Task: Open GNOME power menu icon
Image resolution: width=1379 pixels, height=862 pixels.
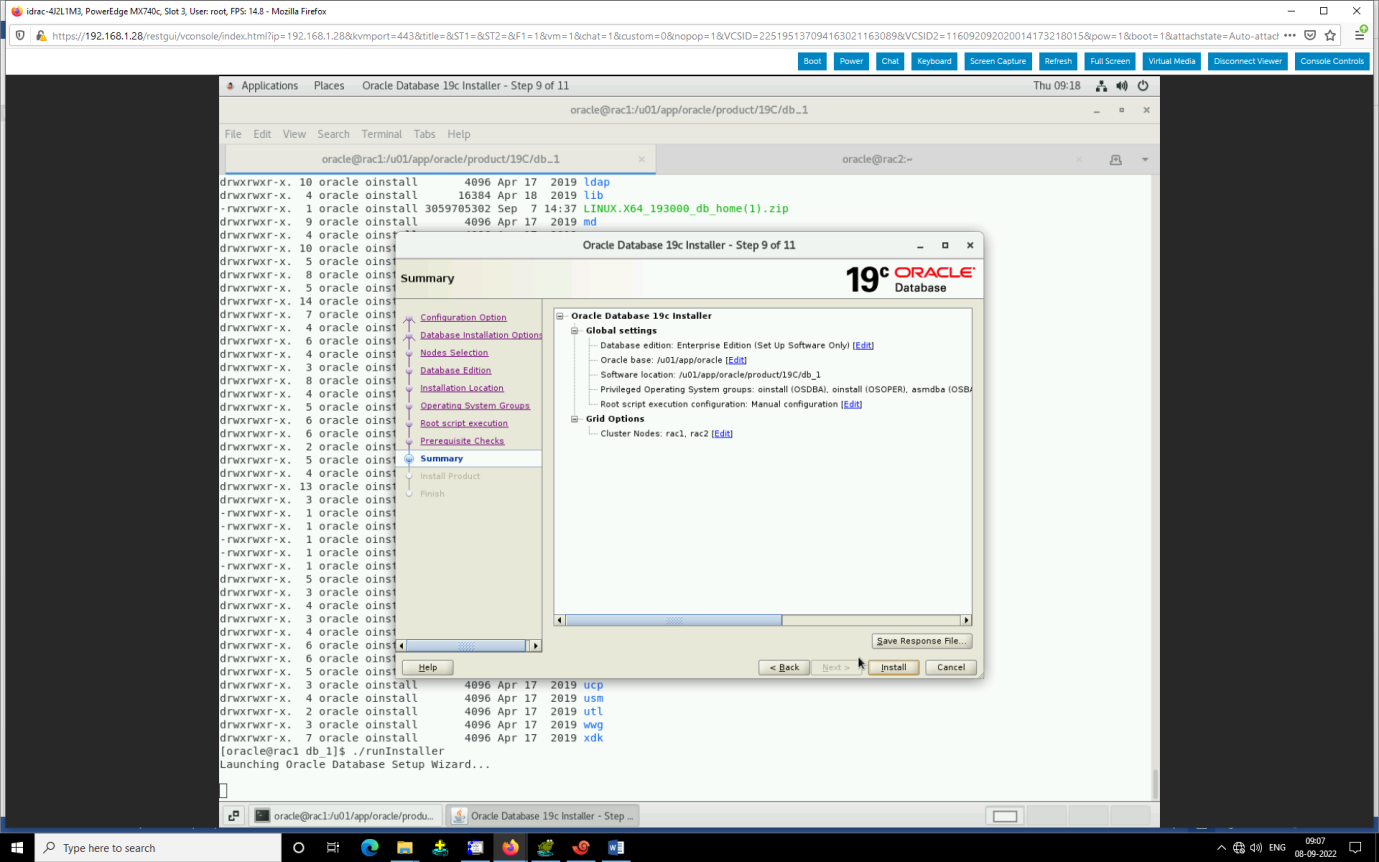Action: click(1142, 86)
